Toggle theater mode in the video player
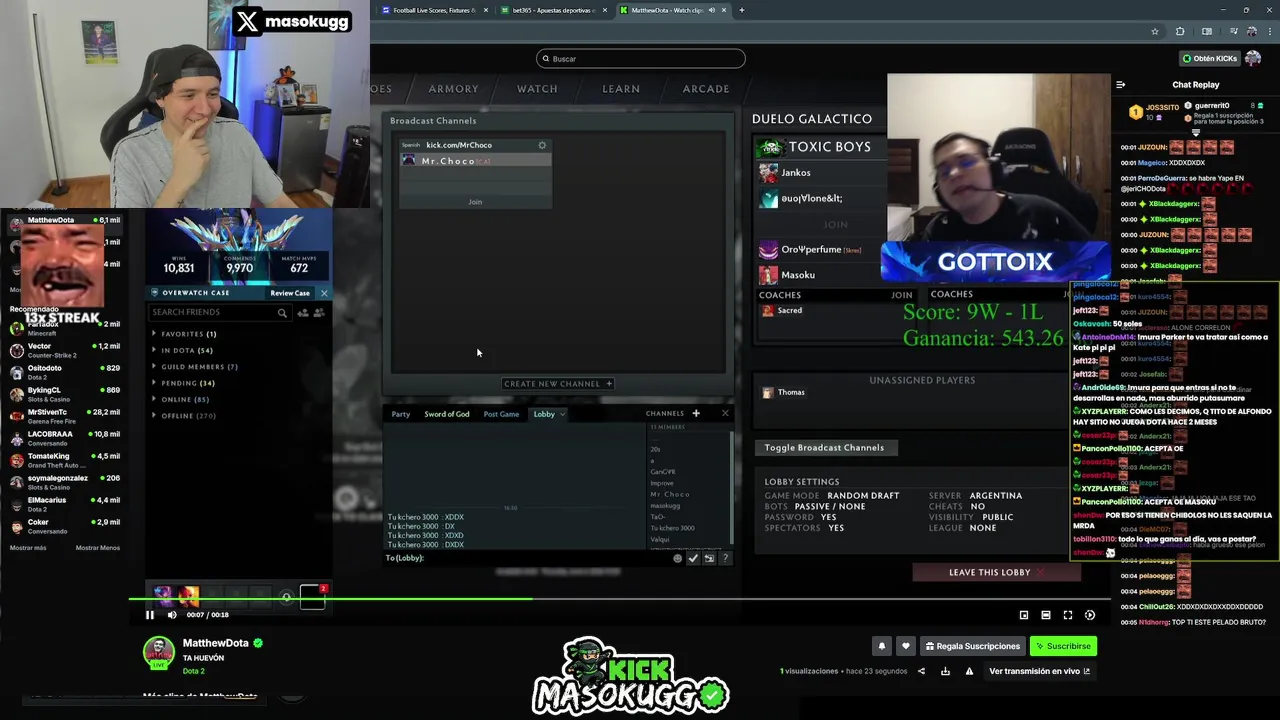 1046,615
